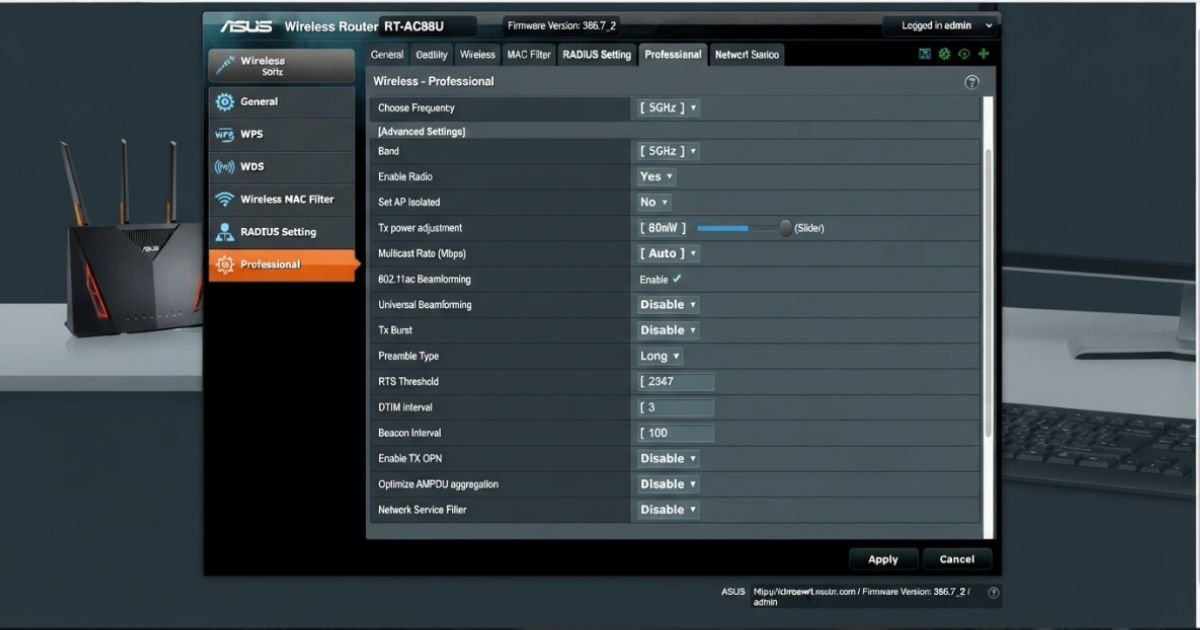Click the Firmware Version 386.7_2 header text
This screenshot has width=1200, height=630.
(x=562, y=26)
